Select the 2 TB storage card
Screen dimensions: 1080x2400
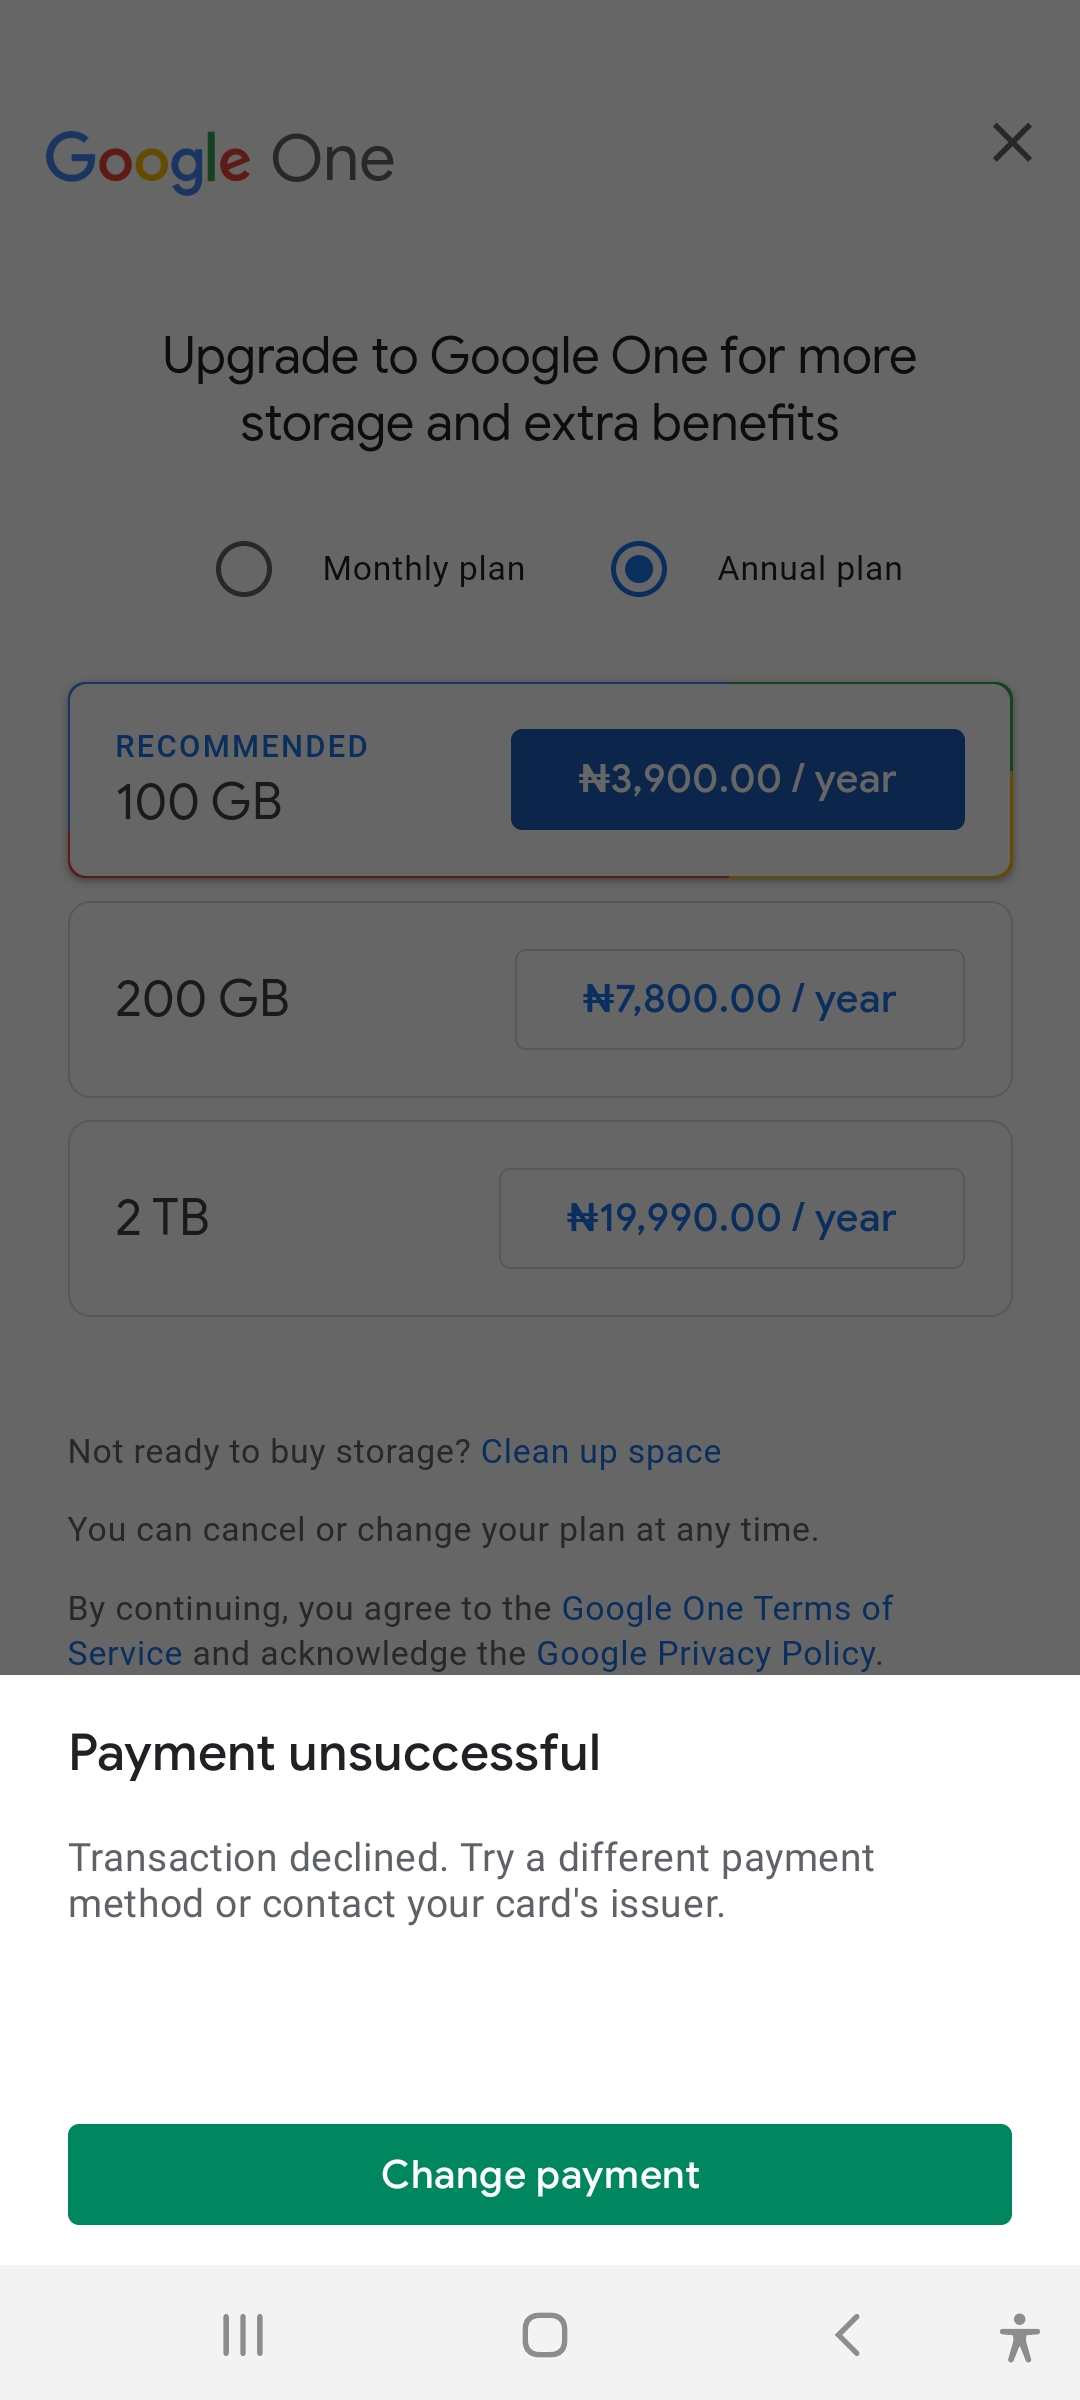280,1218
